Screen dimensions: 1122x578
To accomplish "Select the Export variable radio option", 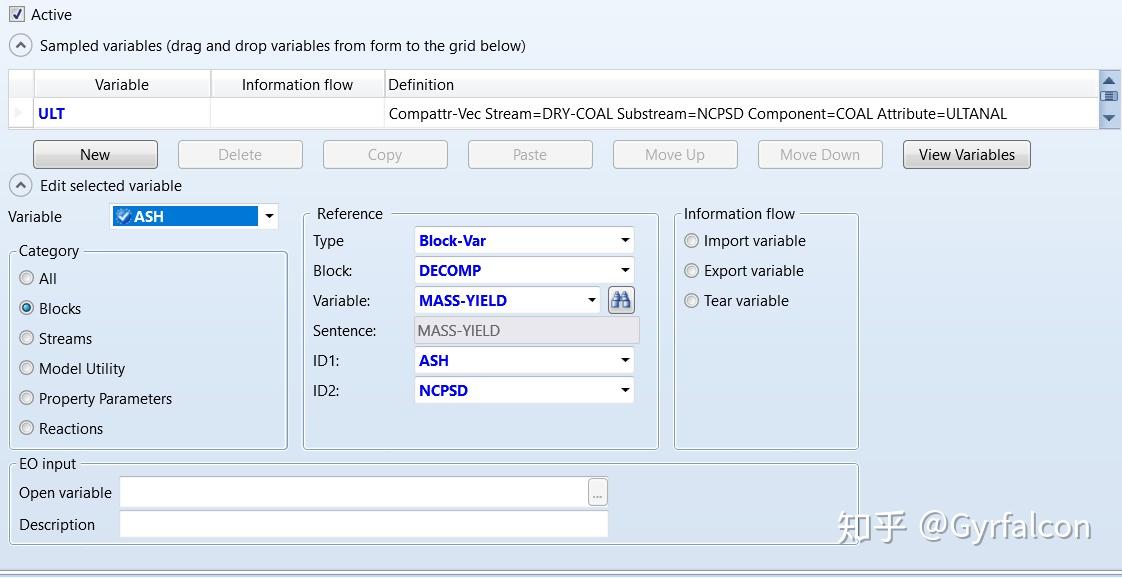I will (x=692, y=271).
